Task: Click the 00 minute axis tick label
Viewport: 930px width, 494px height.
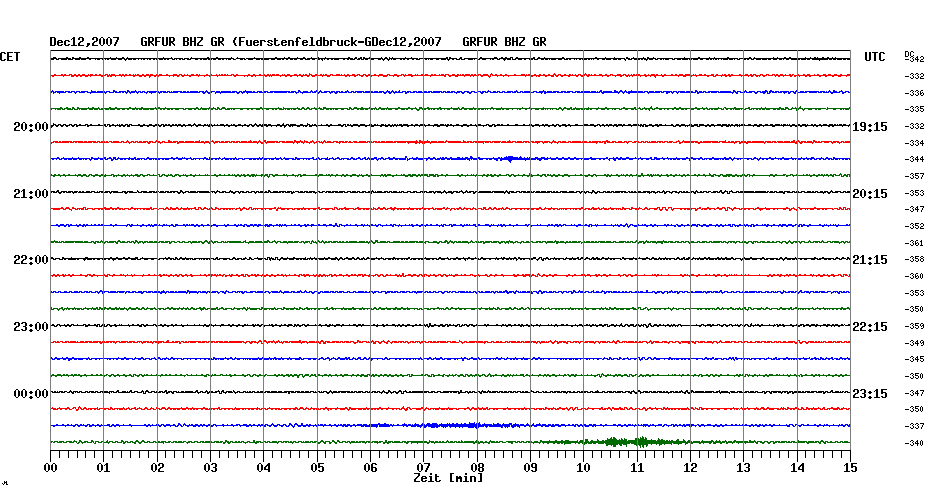Action: coord(50,468)
